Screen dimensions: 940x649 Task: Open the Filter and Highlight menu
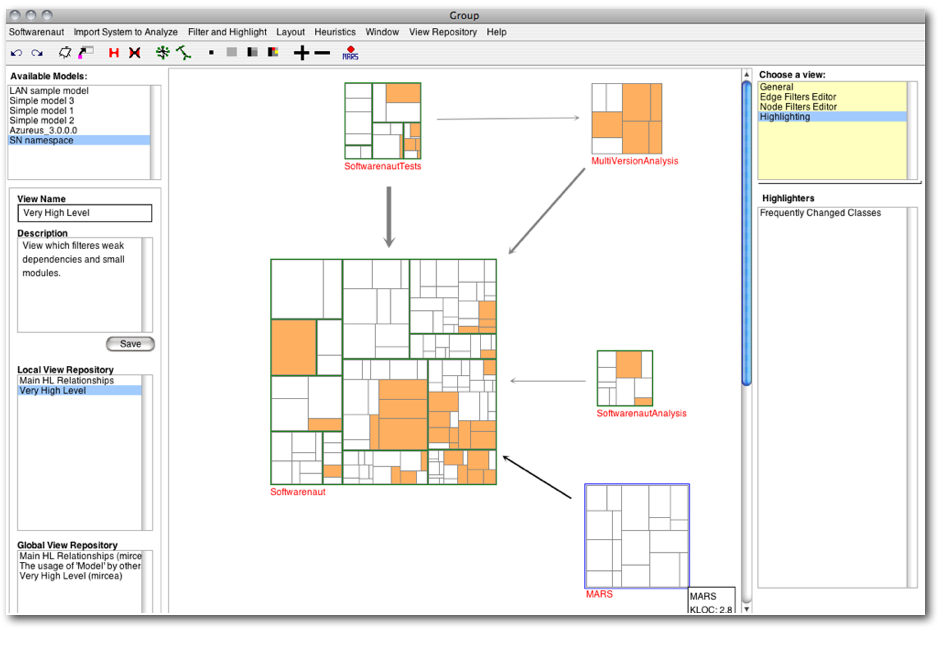(227, 32)
